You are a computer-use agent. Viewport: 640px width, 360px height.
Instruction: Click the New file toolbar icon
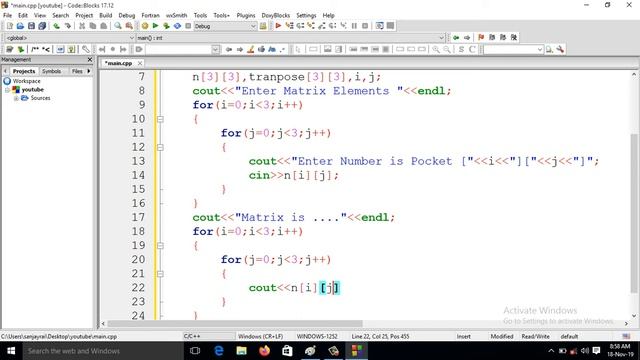point(9,26)
